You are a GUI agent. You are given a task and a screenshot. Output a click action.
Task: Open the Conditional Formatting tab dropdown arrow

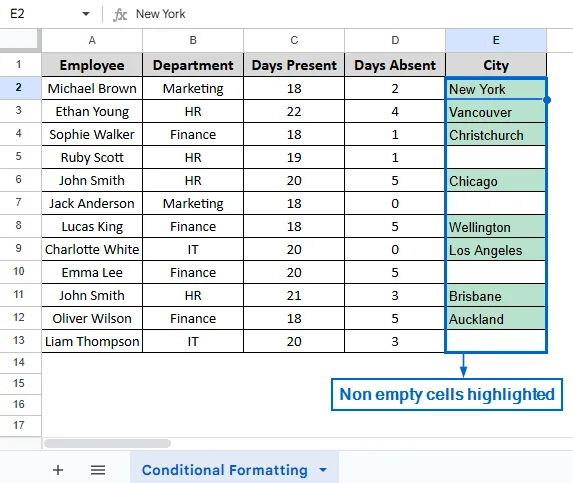pyautogui.click(x=323, y=470)
